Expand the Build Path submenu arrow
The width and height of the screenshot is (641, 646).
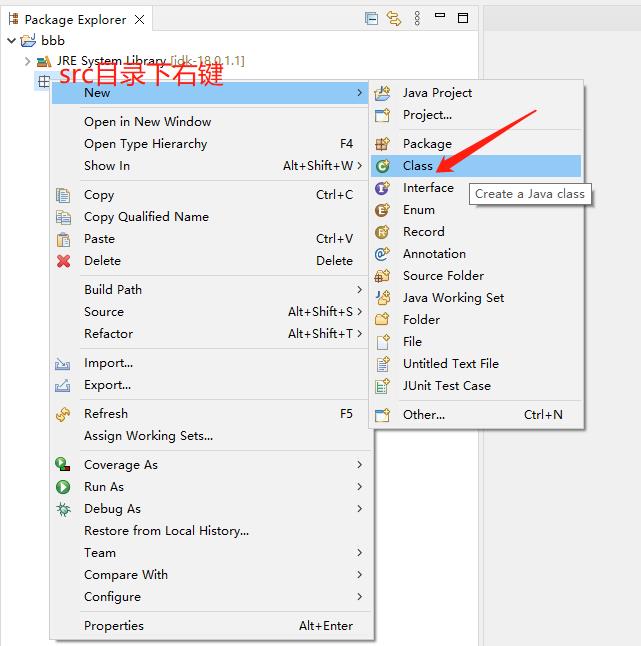360,290
